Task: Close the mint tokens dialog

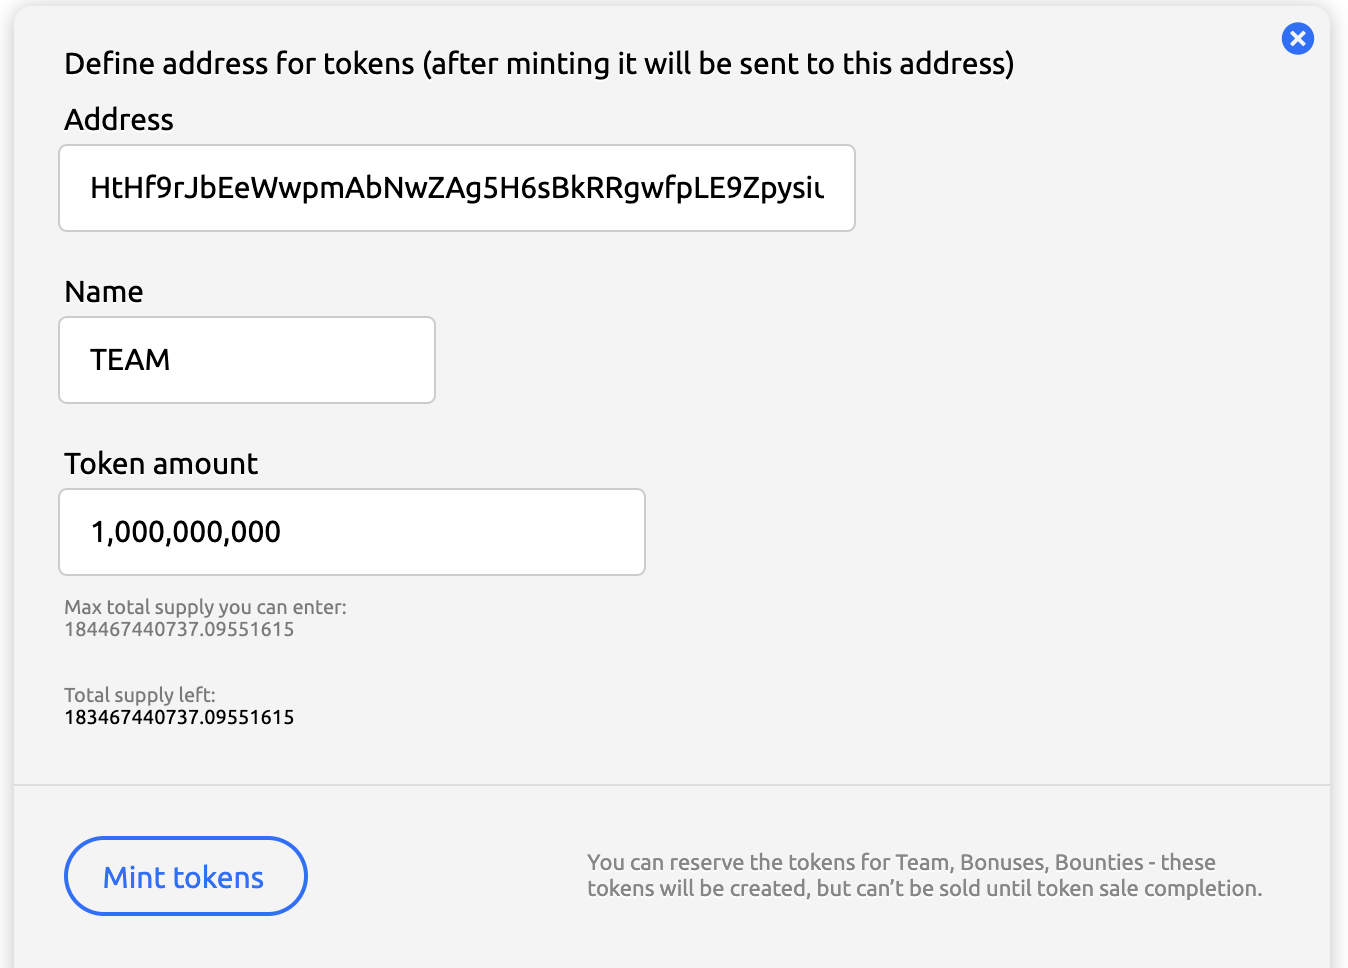Action: coord(1297,39)
